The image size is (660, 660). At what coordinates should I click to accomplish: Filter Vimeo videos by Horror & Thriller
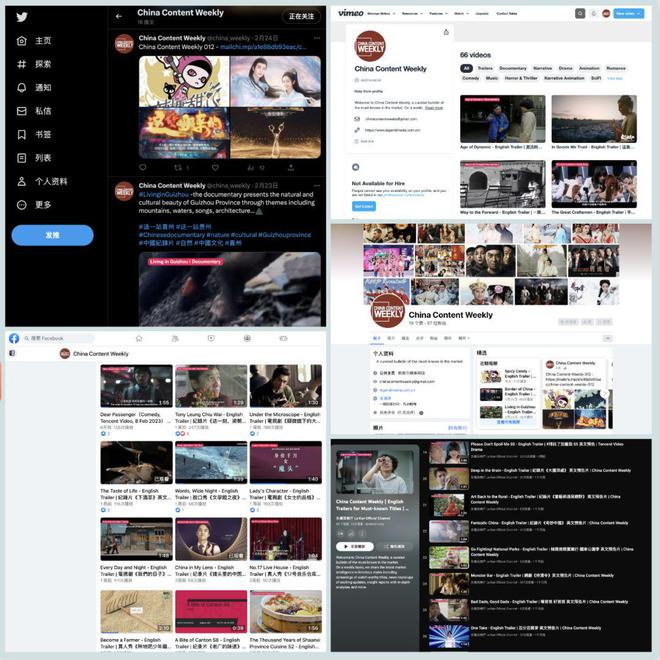click(x=521, y=78)
